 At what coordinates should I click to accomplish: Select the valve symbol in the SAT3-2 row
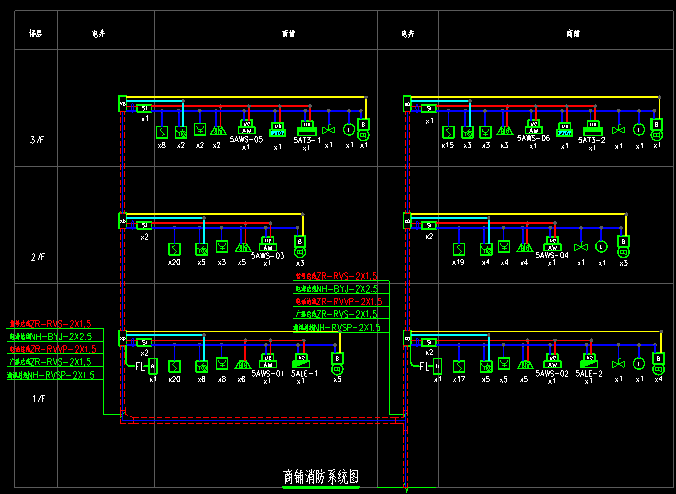[619, 129]
